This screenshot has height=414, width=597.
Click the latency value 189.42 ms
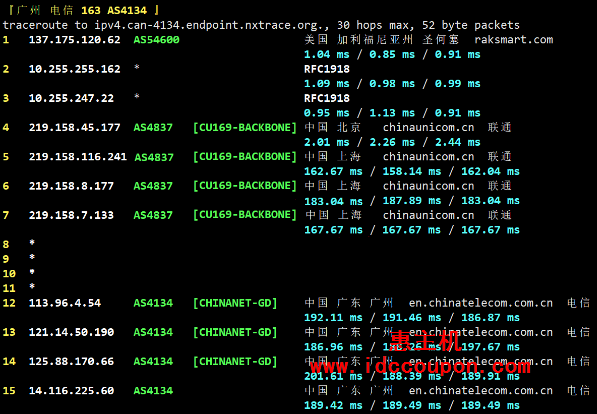[x=333, y=406]
